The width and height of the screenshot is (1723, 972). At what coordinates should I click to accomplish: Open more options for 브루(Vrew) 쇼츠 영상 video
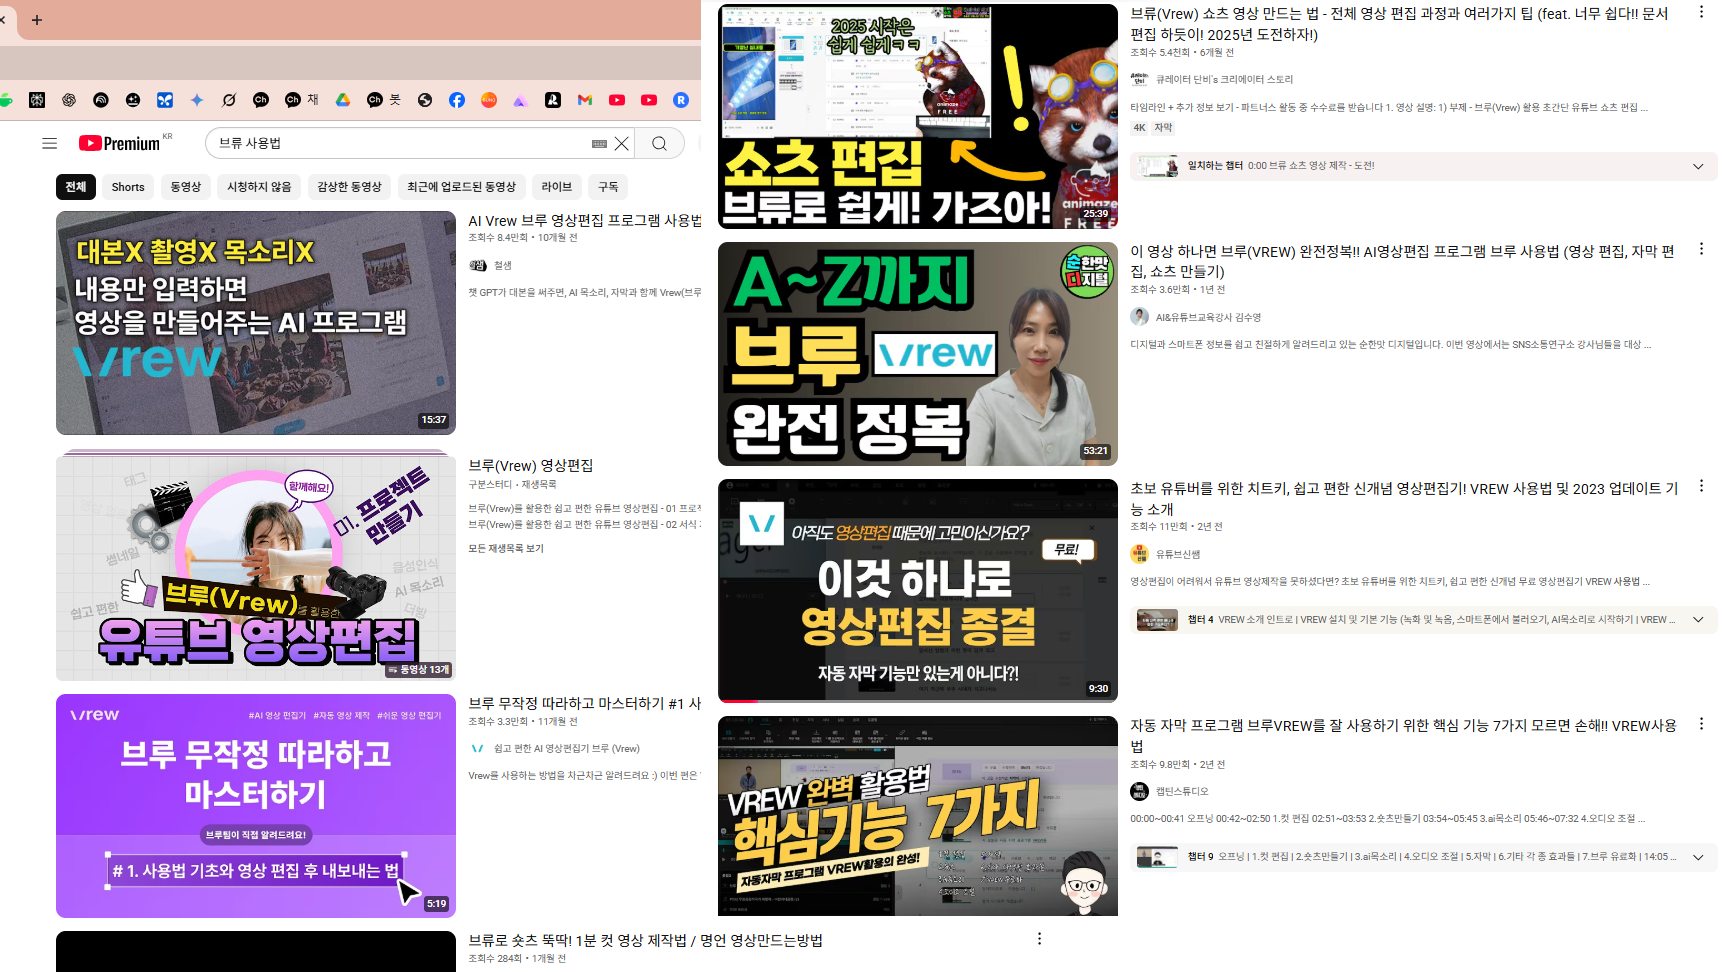tap(1701, 12)
